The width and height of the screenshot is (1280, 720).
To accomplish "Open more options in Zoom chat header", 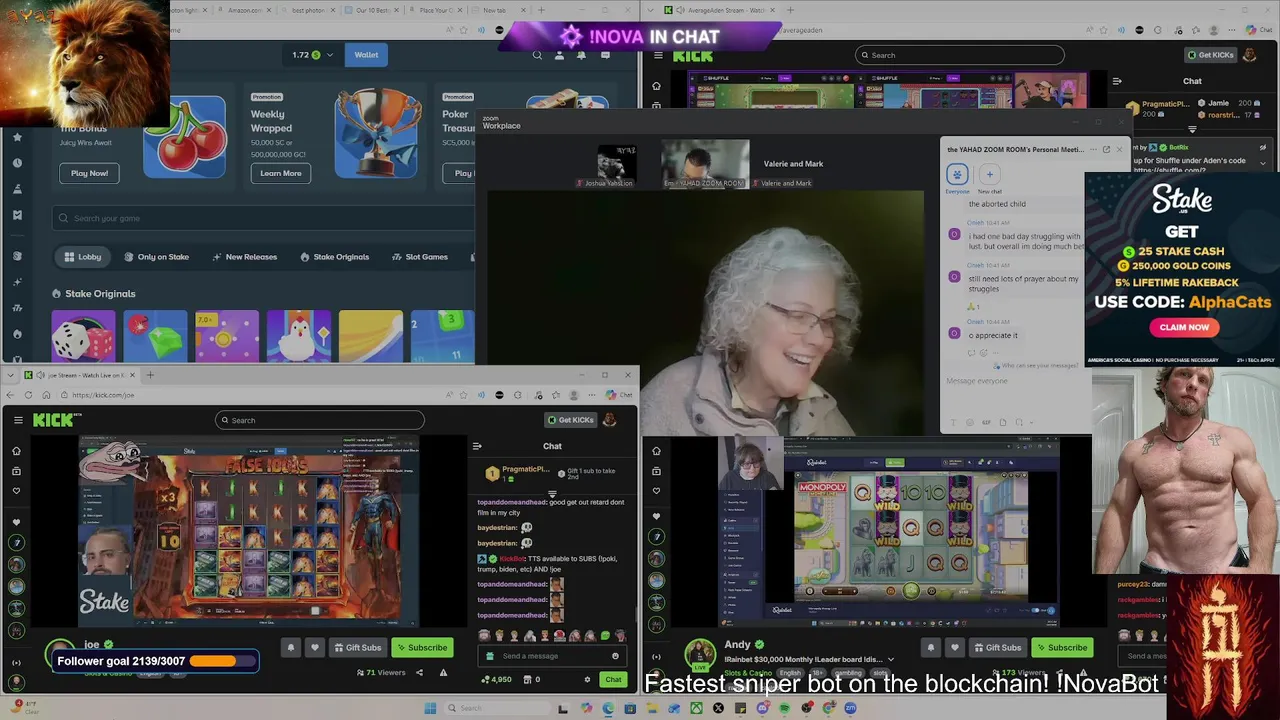I will [1093, 149].
